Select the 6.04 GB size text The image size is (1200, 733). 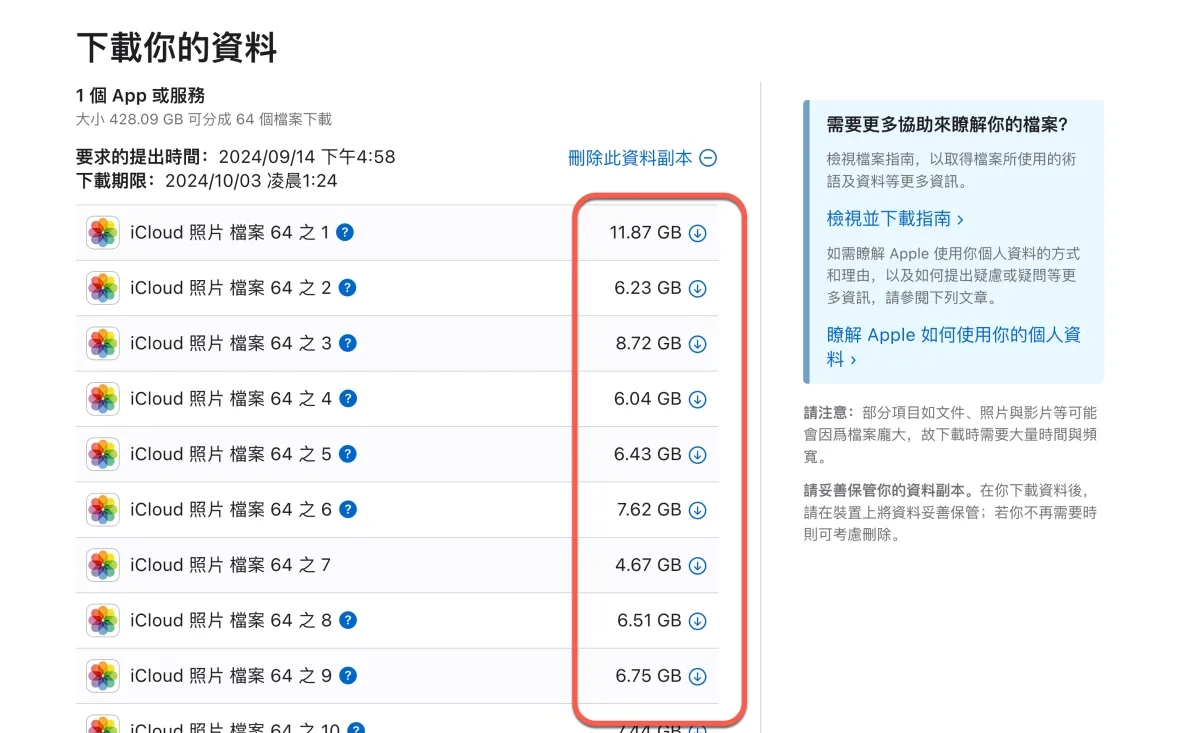[648, 399]
